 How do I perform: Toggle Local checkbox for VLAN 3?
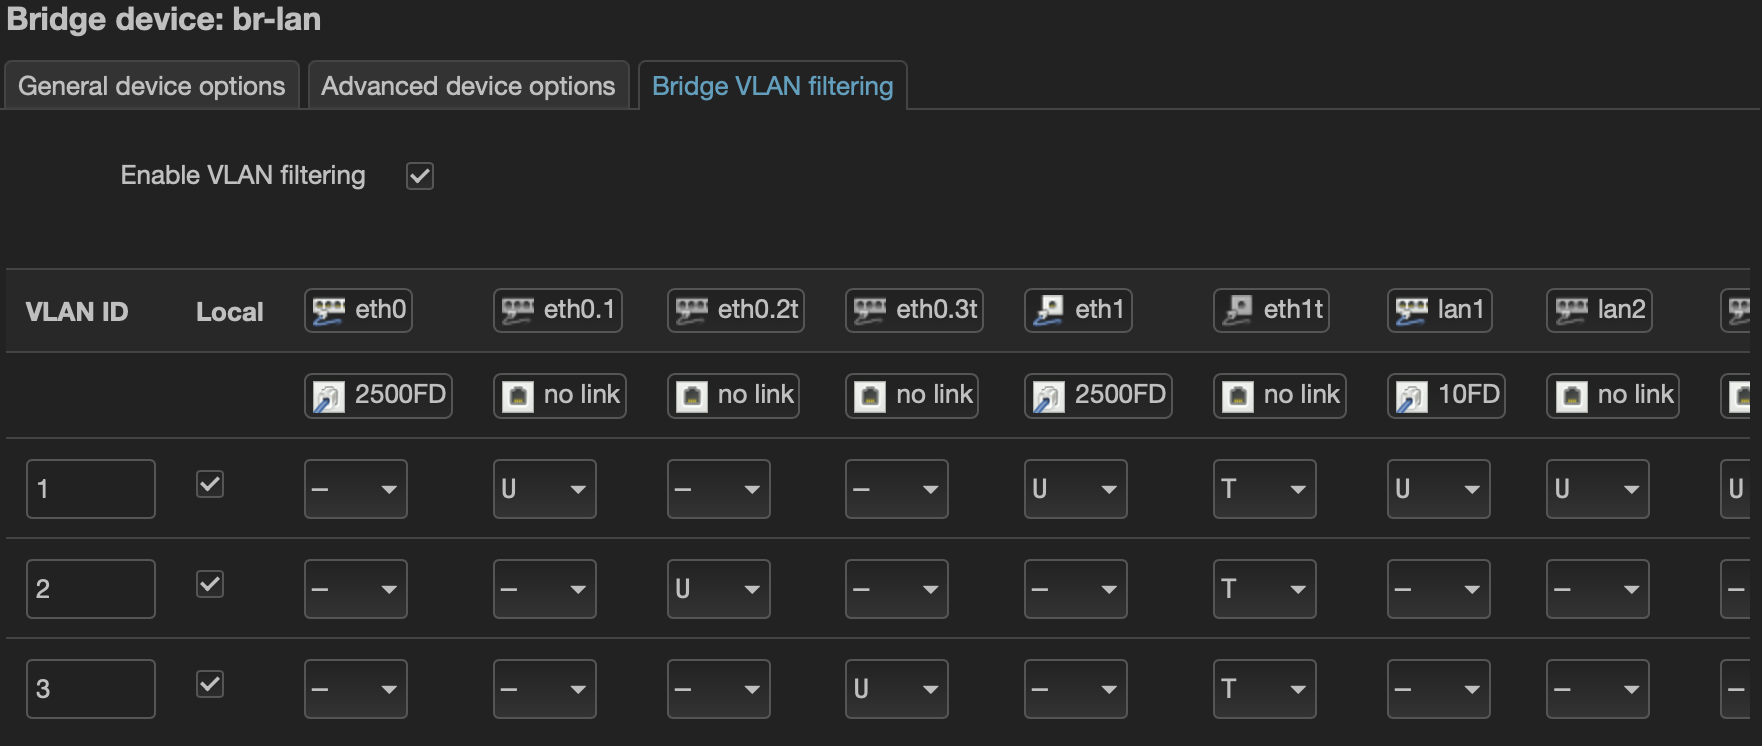(210, 684)
